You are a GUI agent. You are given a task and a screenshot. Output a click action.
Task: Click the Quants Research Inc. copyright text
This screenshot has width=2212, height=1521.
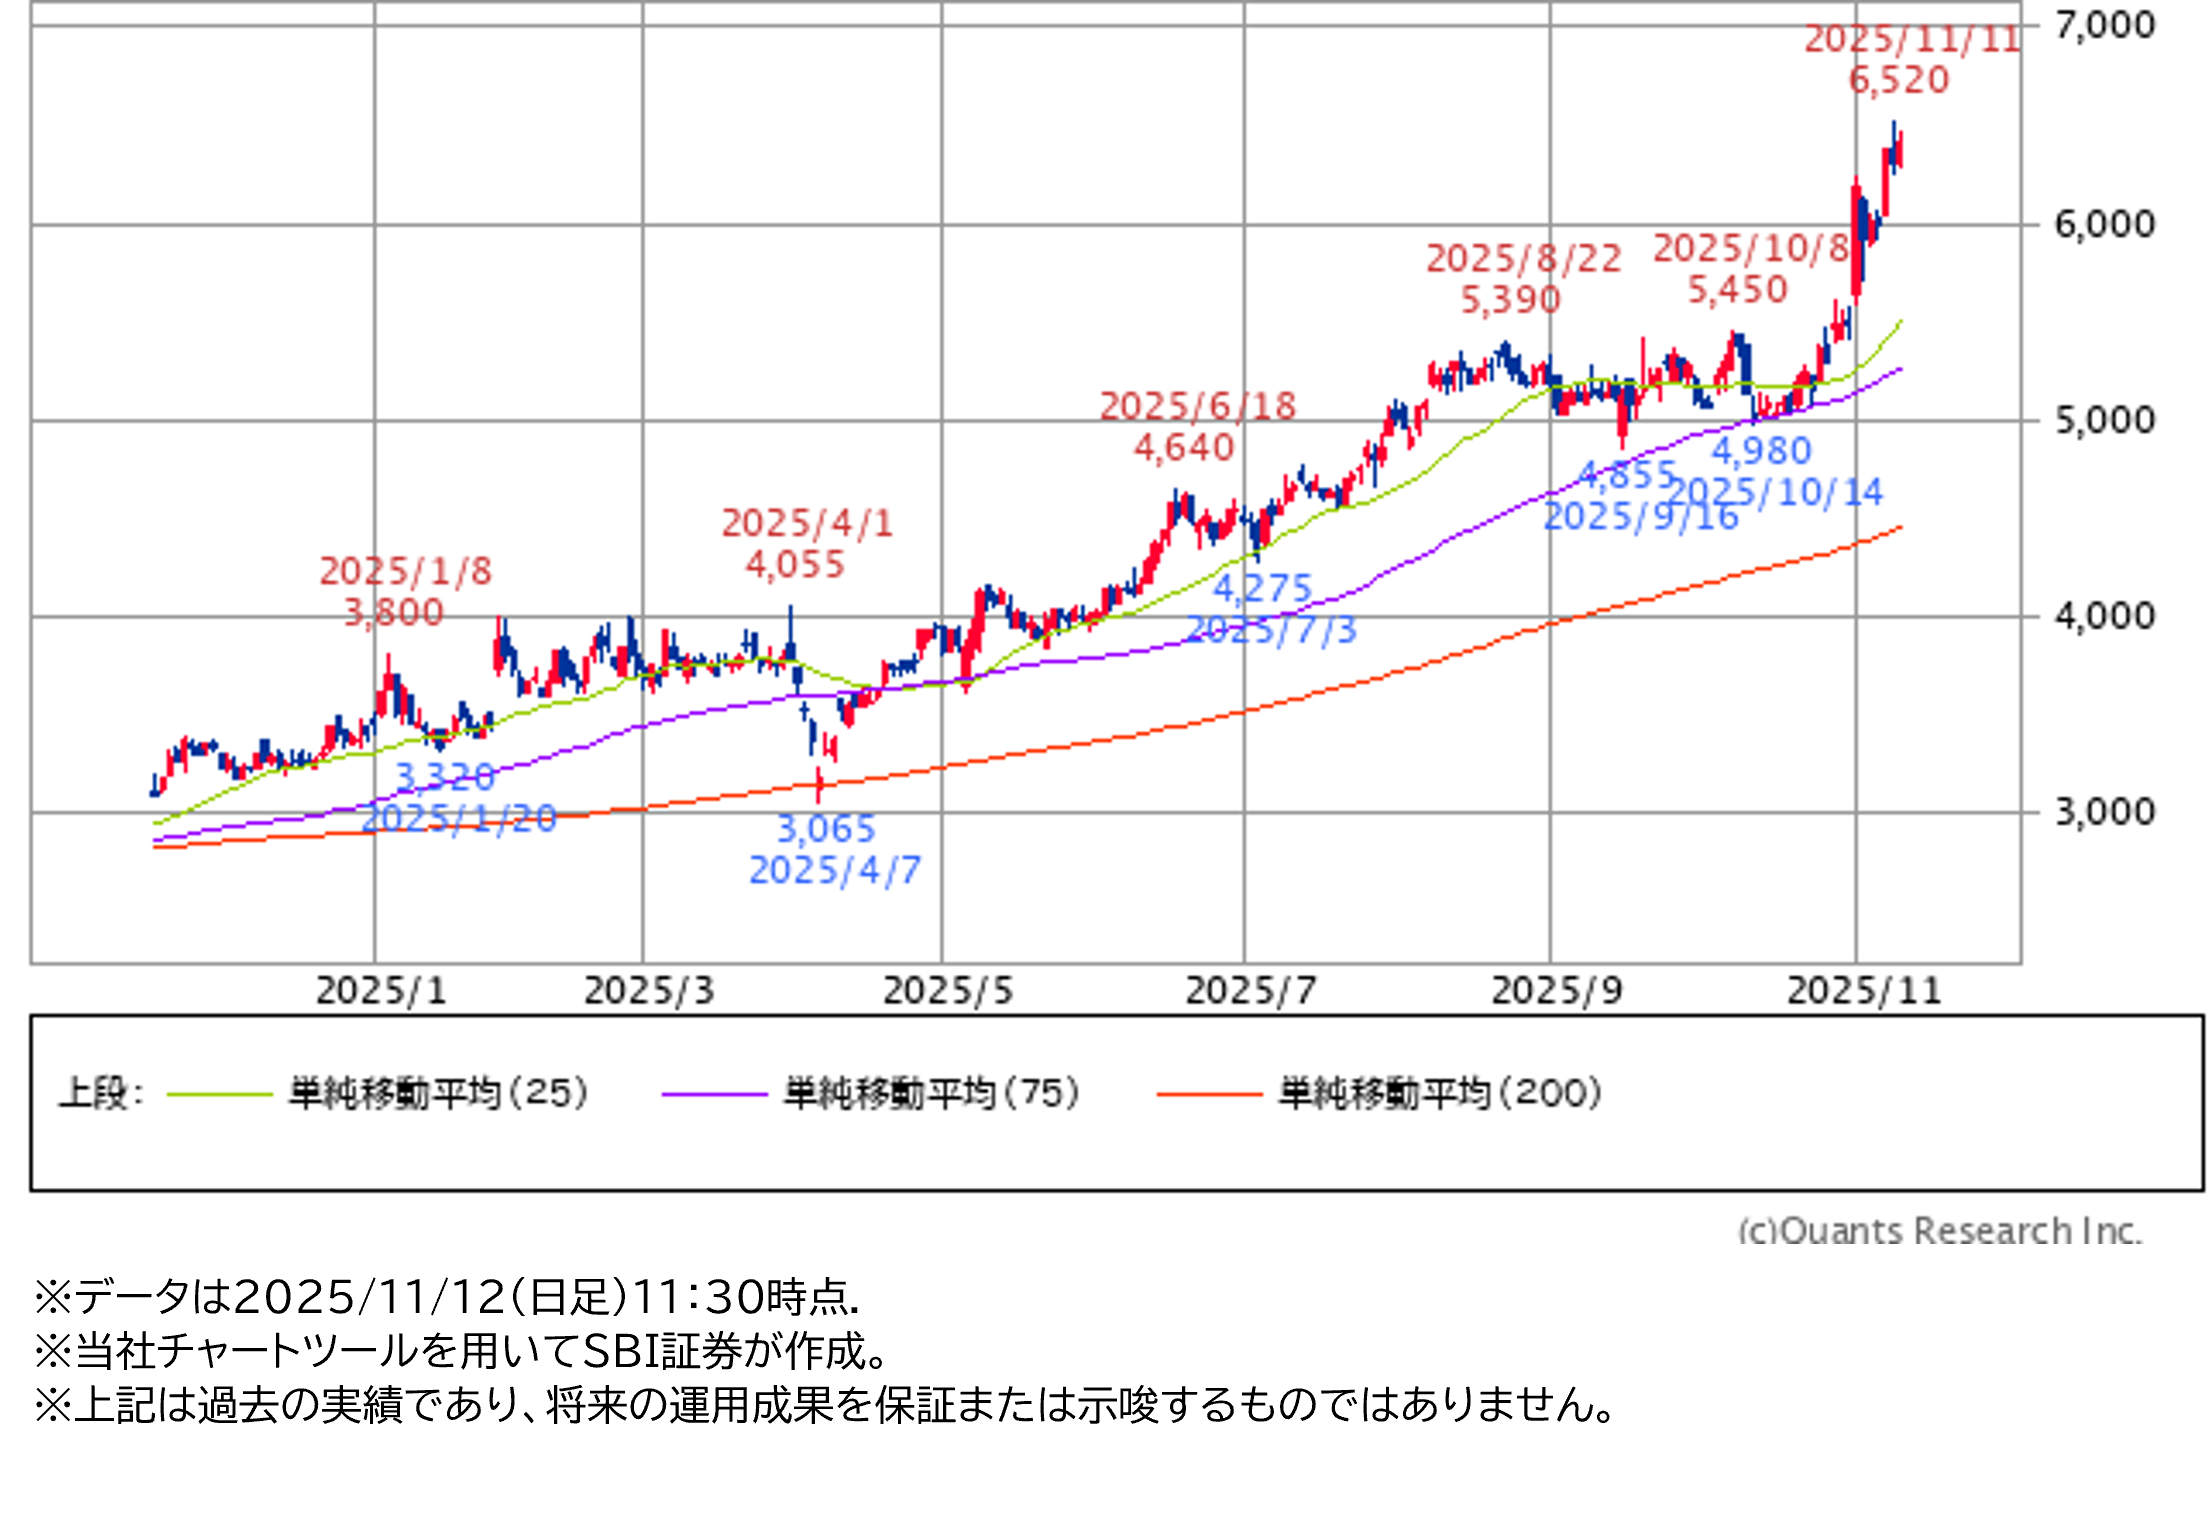coord(1940,1230)
